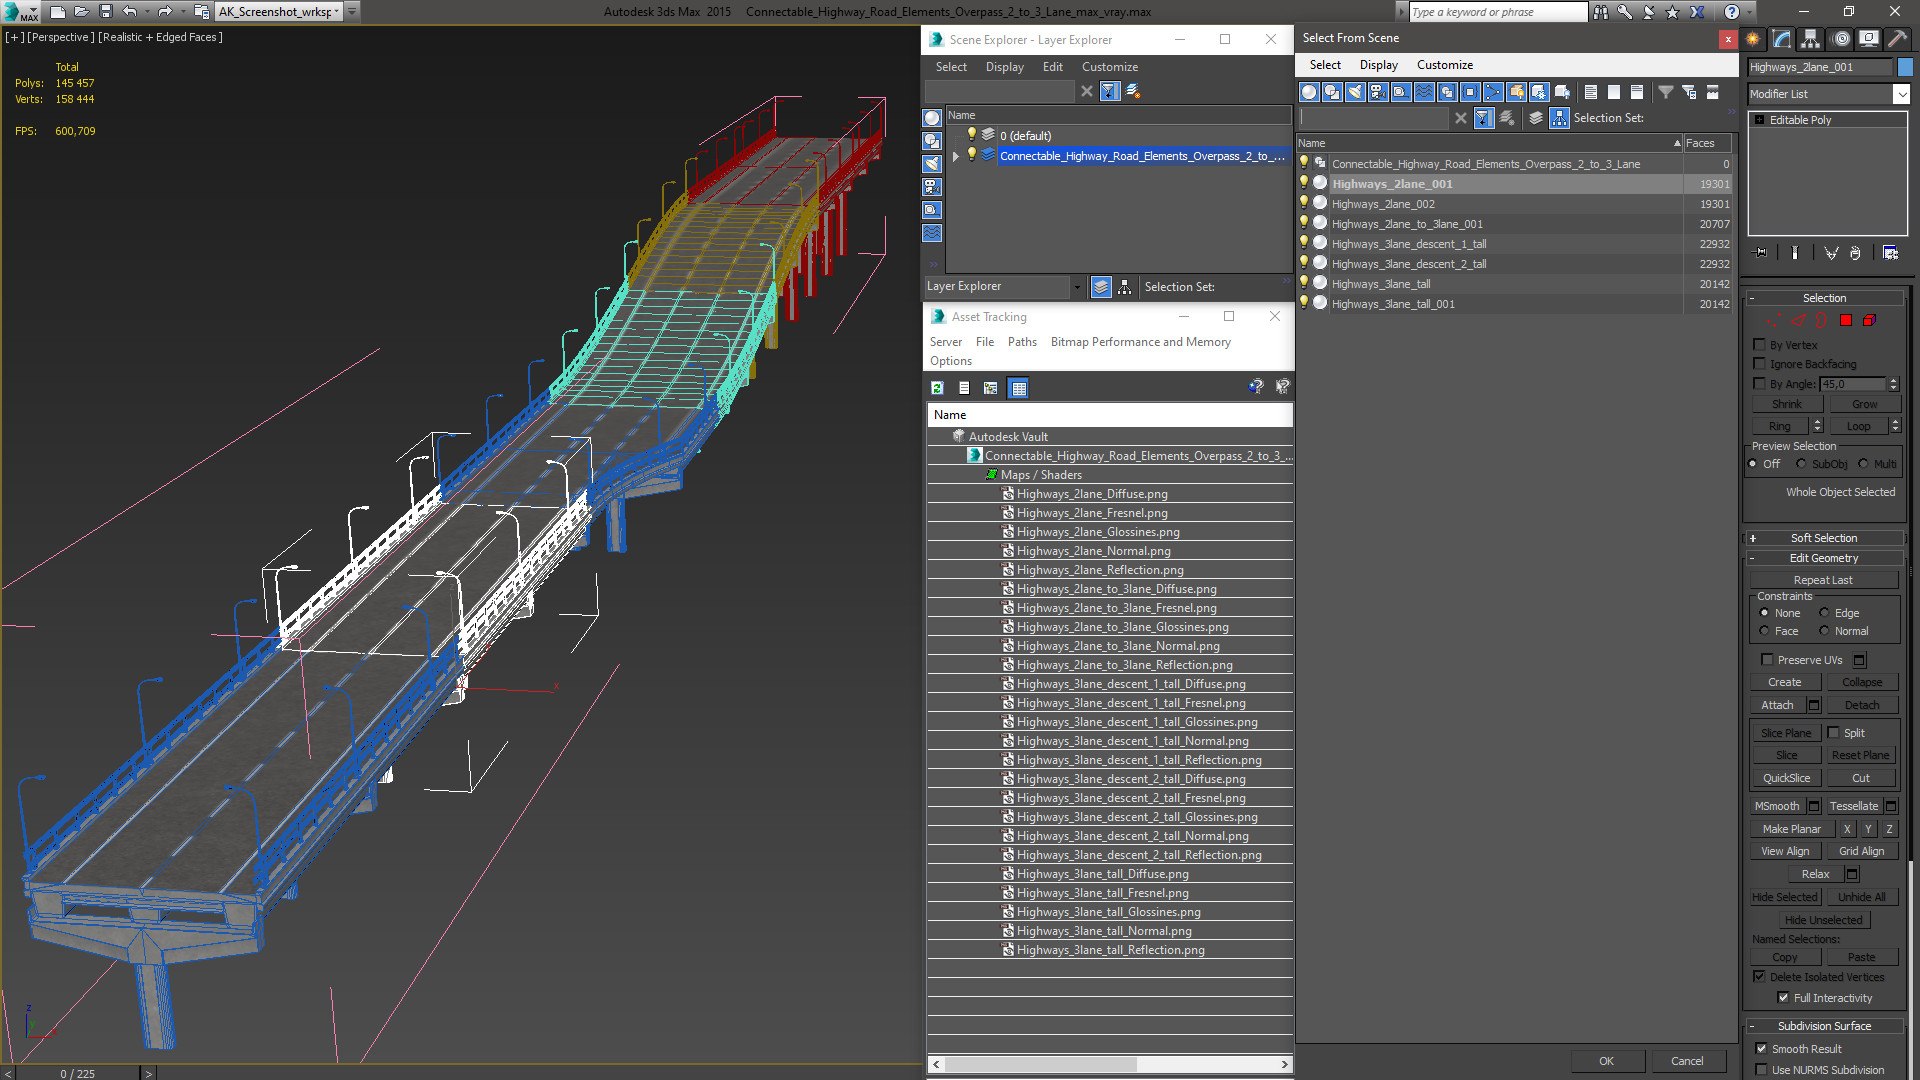Open Layer Explorer type dropdown

[1077, 287]
